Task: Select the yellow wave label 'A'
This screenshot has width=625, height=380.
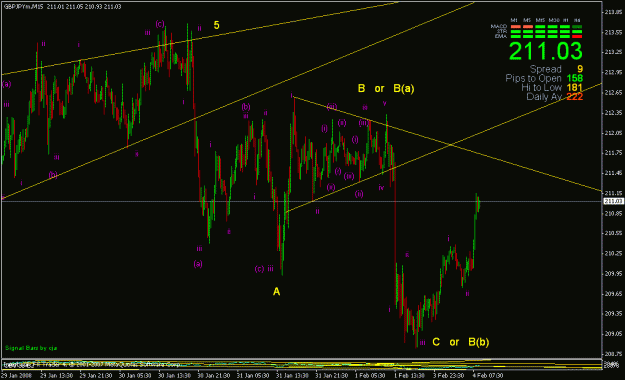Action: pyautogui.click(x=276, y=292)
